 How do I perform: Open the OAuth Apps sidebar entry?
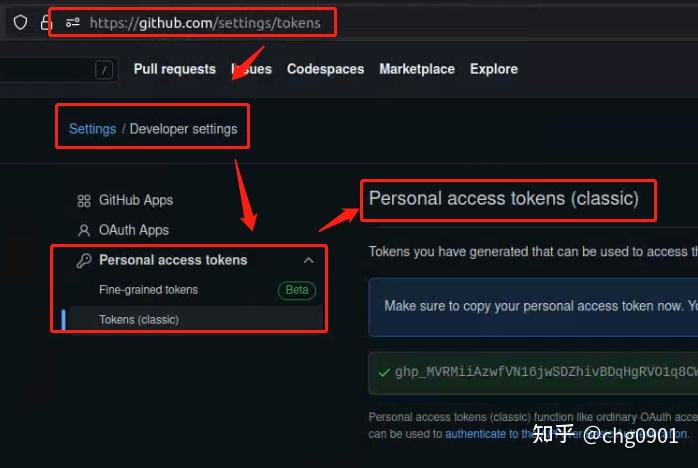coord(134,230)
